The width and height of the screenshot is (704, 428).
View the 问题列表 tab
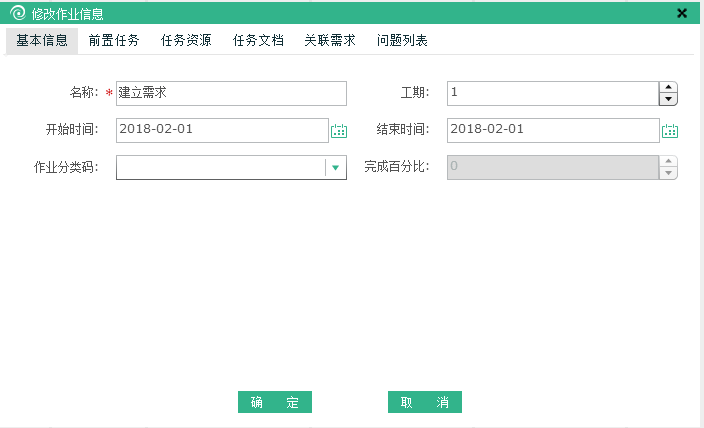[x=403, y=41]
